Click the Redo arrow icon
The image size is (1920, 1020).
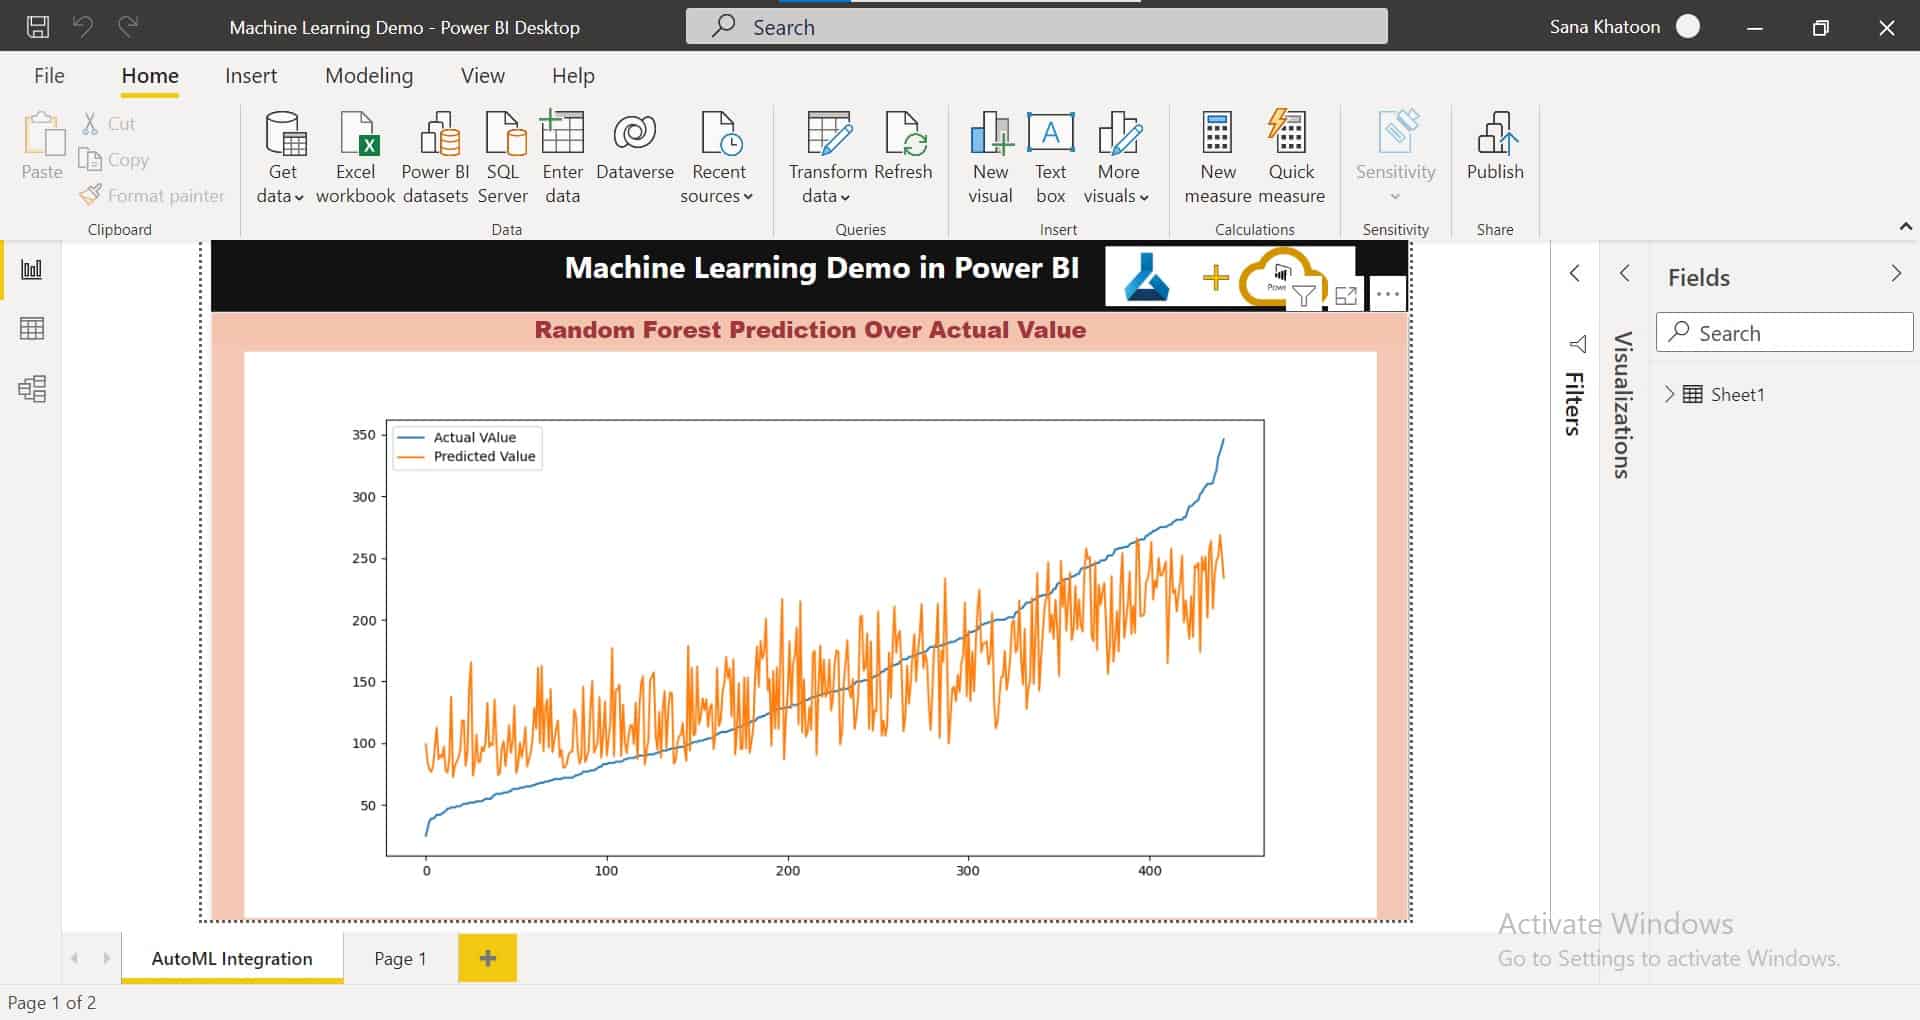(x=128, y=27)
